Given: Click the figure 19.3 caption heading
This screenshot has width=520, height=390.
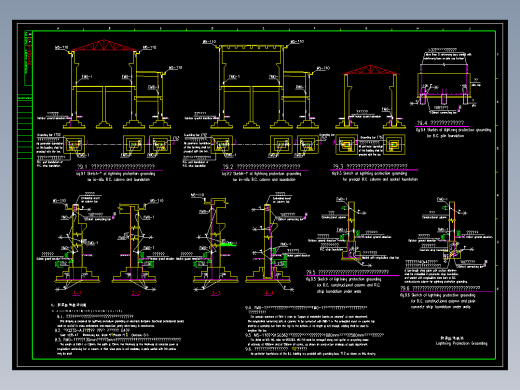Looking at the screenshot, I should coord(370,166).
